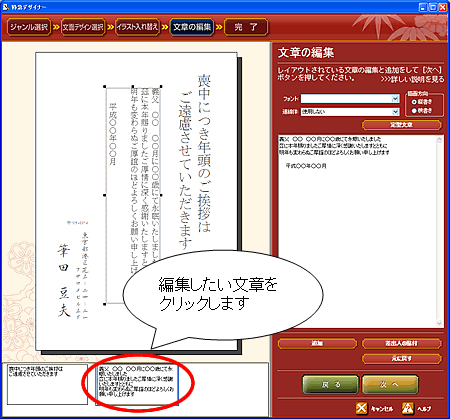450x419 pixels.
Task: Go to 文面デザイン選択 step tab
Action: (x=83, y=27)
